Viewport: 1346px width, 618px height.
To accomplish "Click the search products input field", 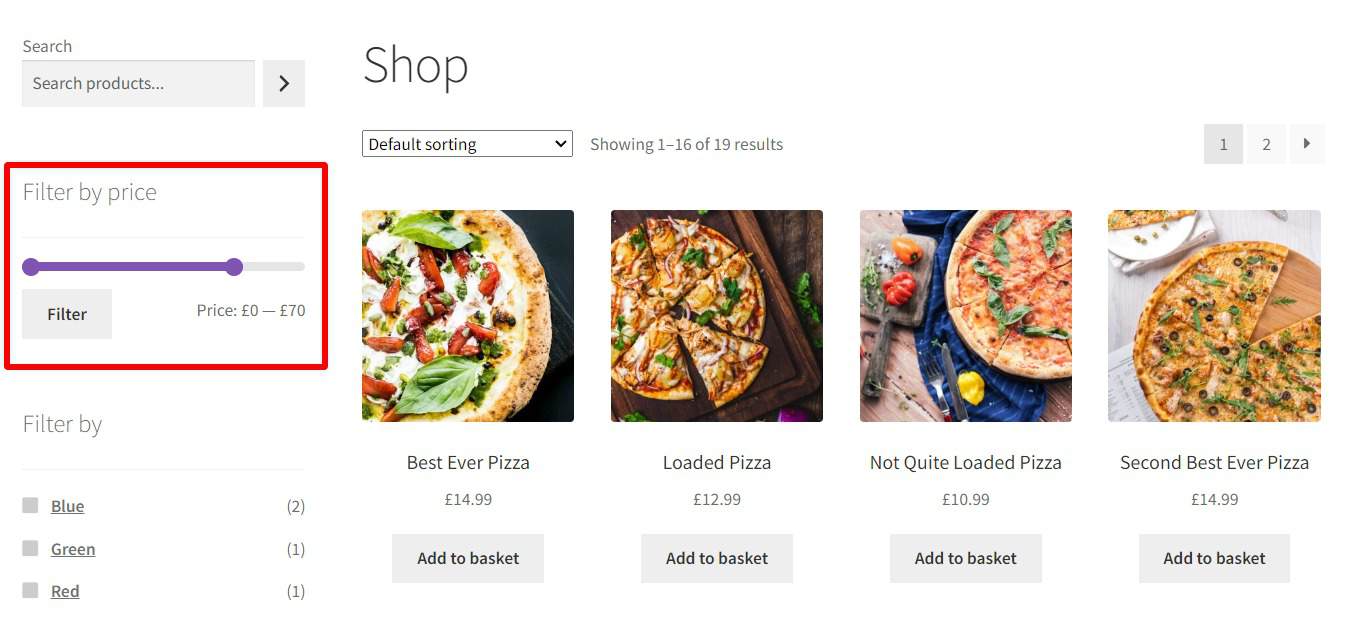I will pyautogui.click(x=137, y=83).
